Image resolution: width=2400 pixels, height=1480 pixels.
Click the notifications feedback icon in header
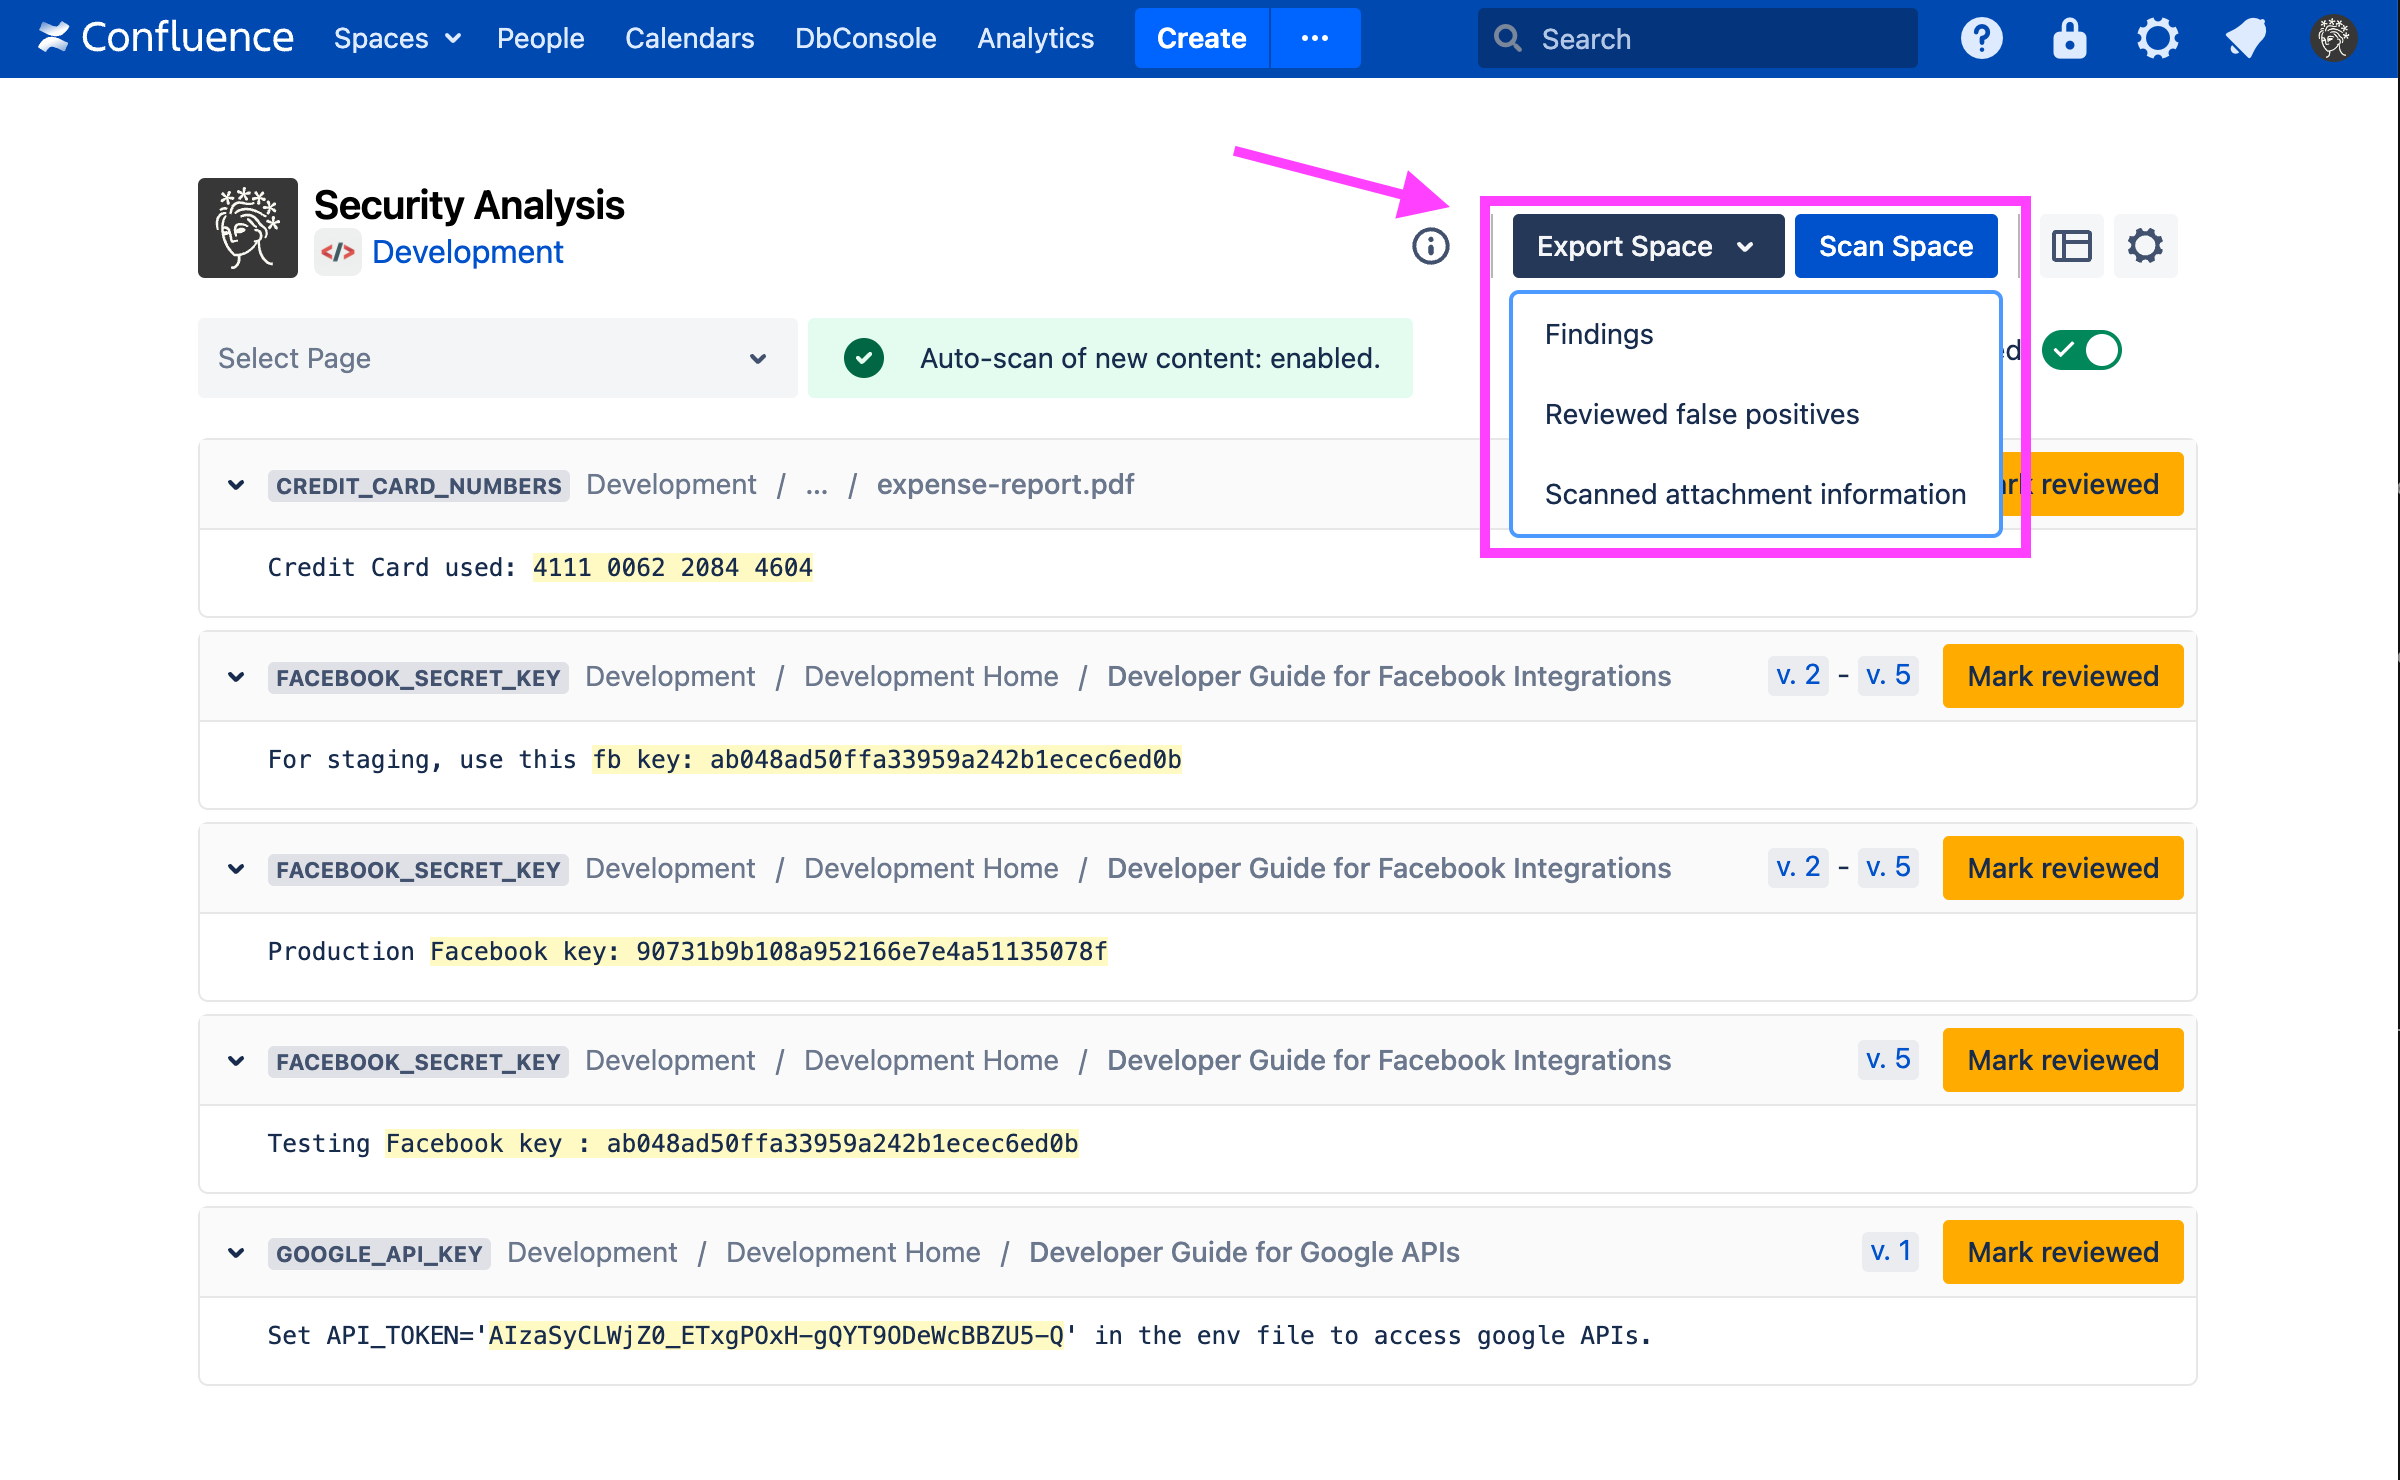2245,39
